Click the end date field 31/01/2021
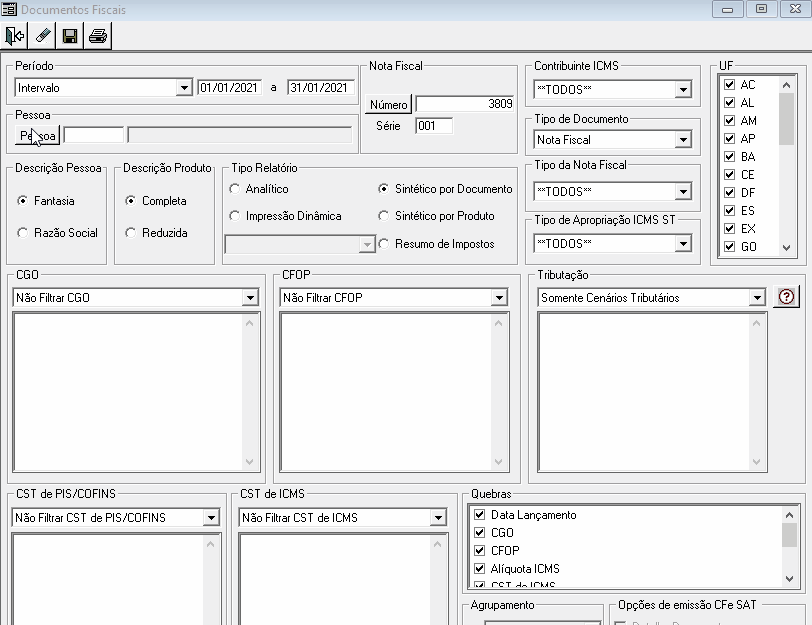 click(x=321, y=88)
